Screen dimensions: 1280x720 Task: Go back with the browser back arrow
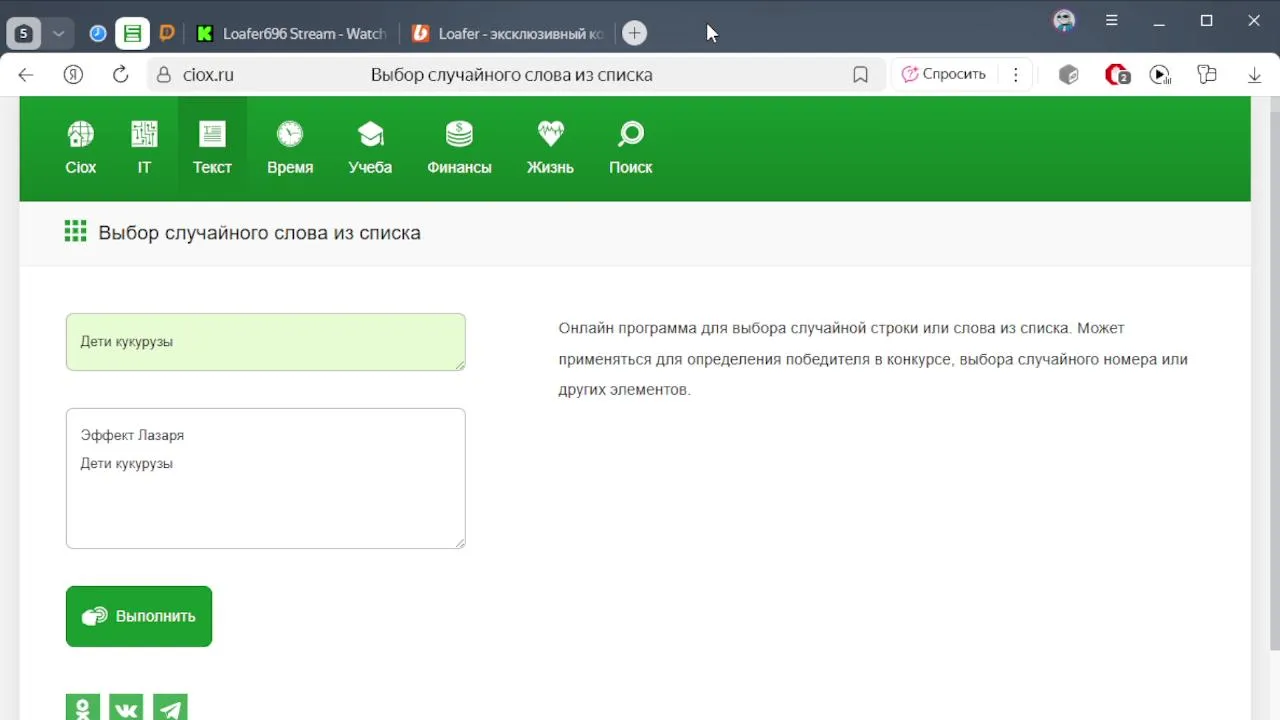tap(26, 75)
